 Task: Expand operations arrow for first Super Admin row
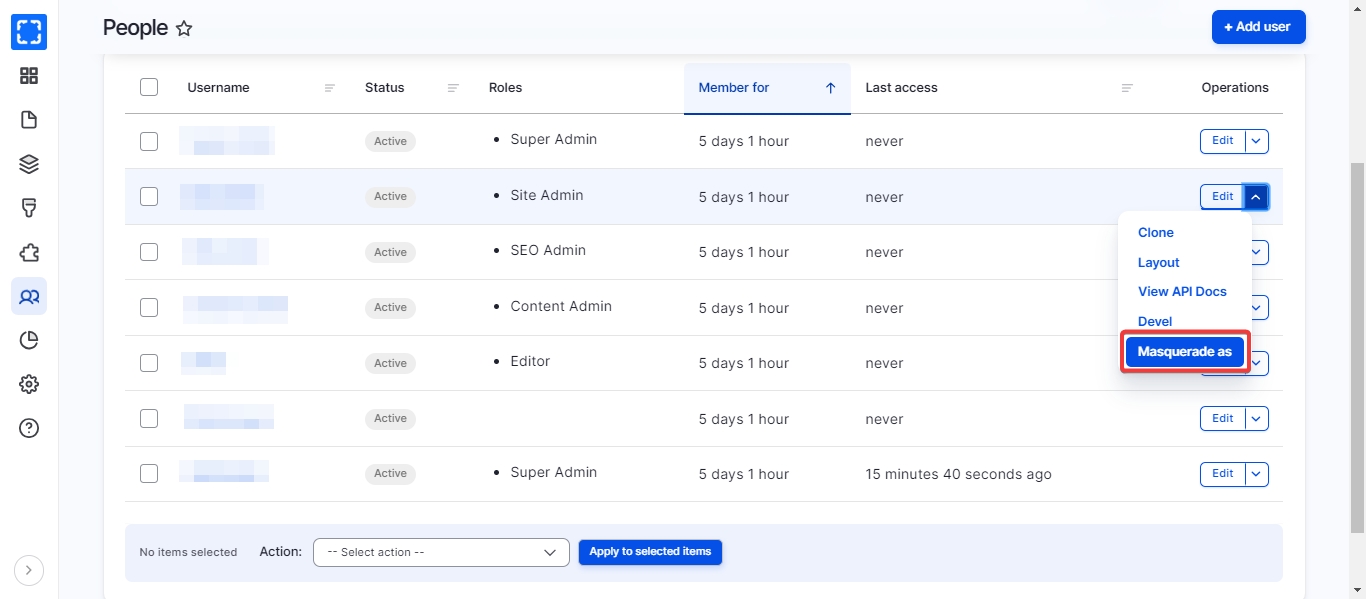coord(1257,142)
